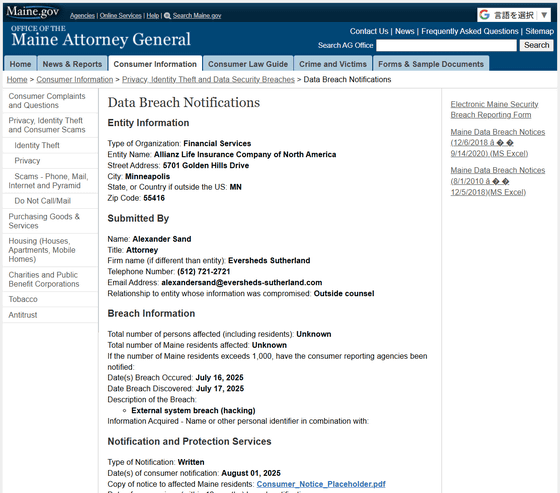Open the Consumer Law Guide tab
The image size is (560, 493).
pyautogui.click(x=248, y=64)
